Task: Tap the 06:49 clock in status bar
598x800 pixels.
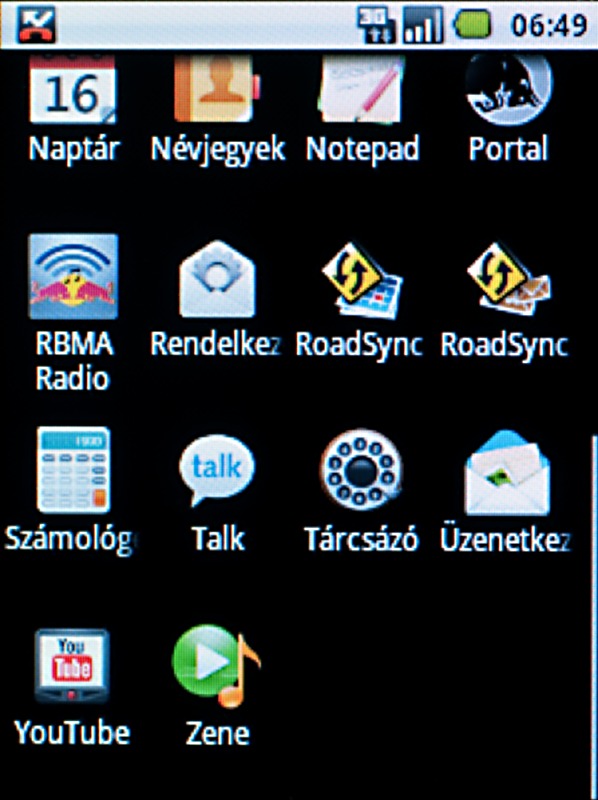Action: pyautogui.click(x=549, y=26)
